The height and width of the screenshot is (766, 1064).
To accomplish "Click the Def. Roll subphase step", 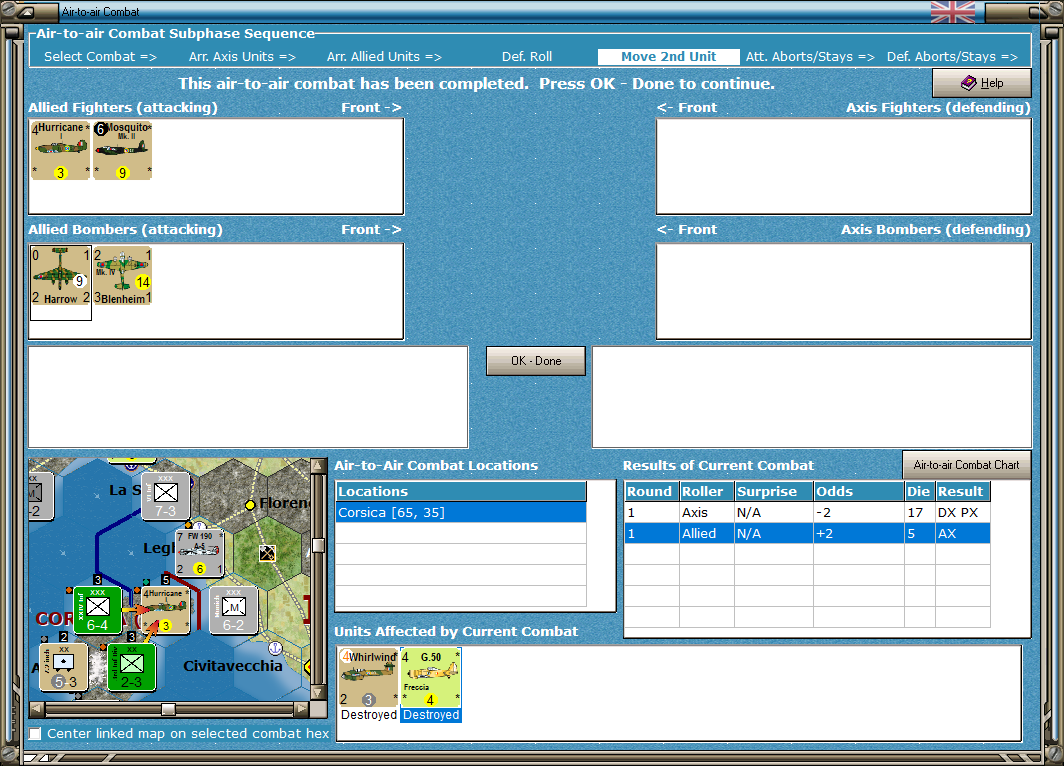I will [527, 57].
